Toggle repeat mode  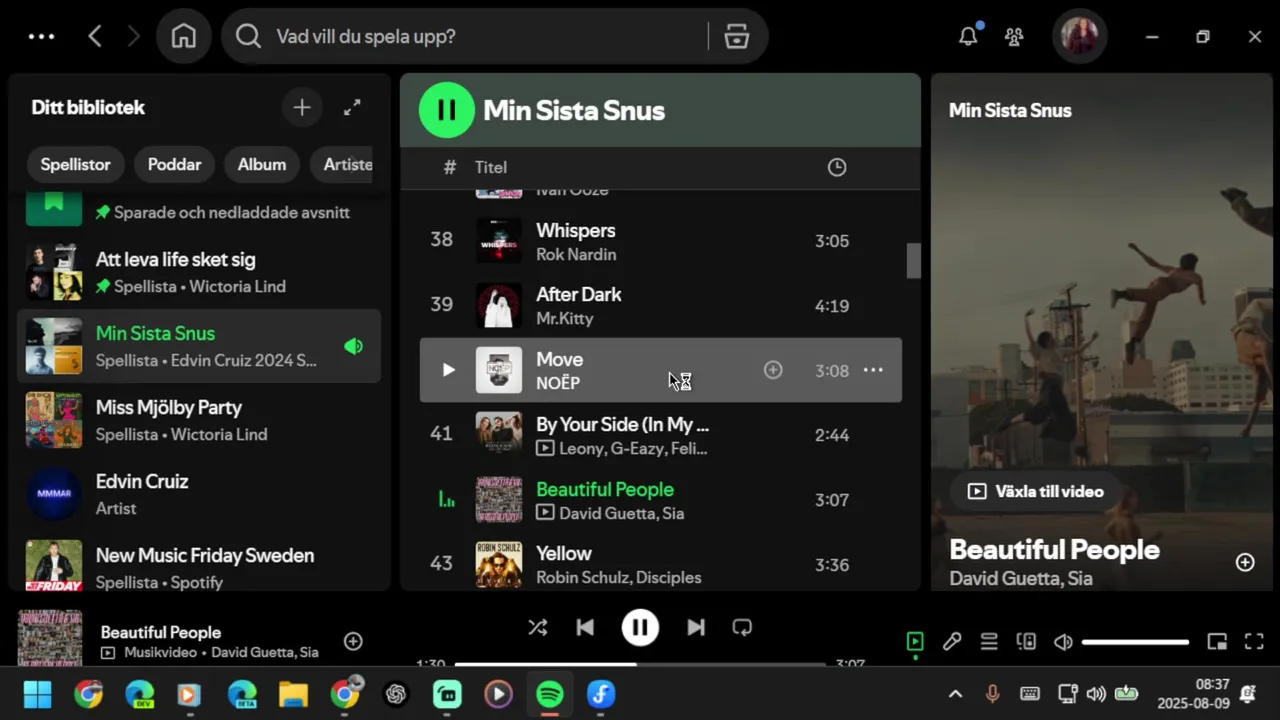(742, 628)
